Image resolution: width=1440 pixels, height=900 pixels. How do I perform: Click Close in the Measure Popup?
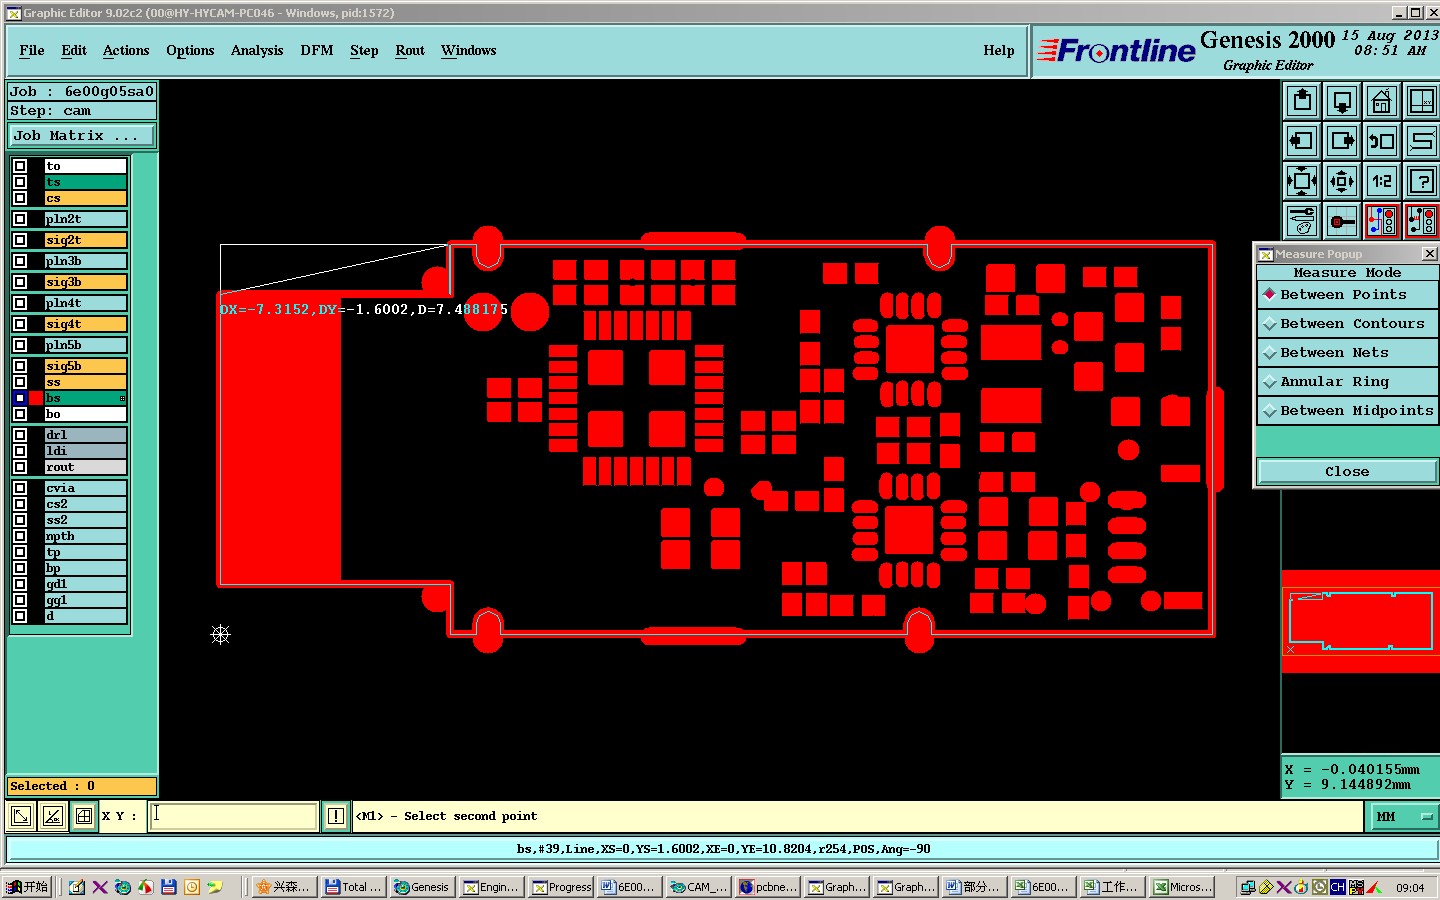coord(1347,472)
